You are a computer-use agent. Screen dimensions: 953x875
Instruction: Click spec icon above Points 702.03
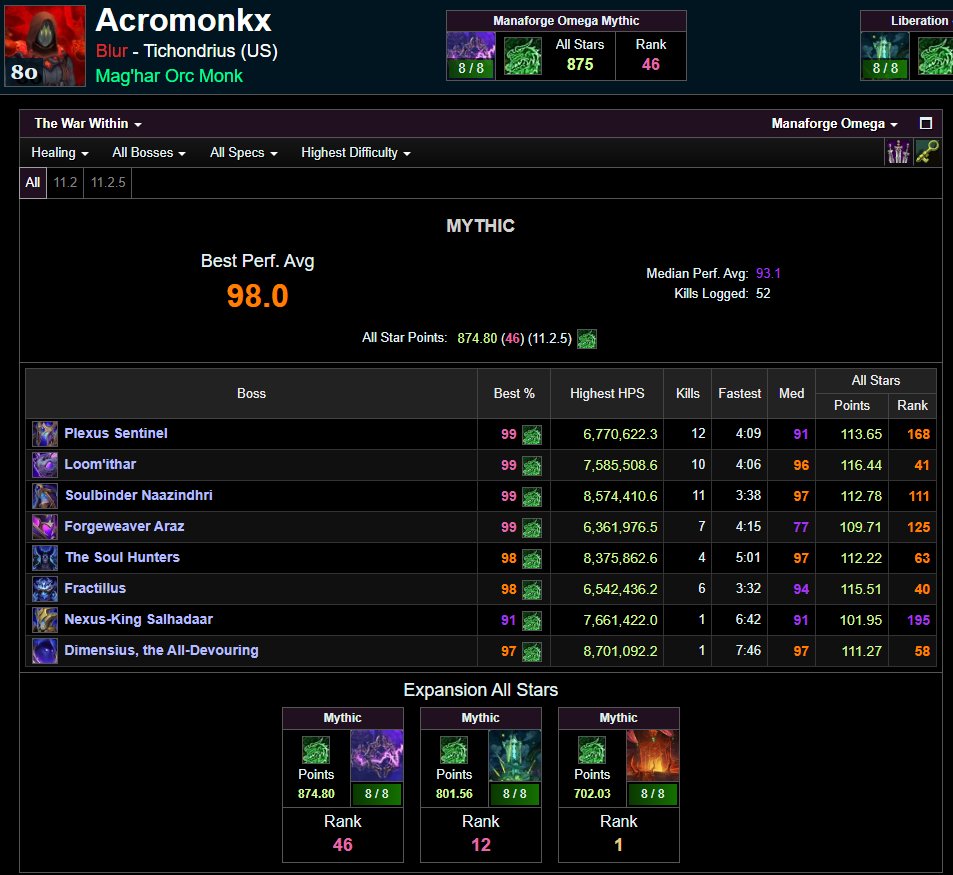592,750
